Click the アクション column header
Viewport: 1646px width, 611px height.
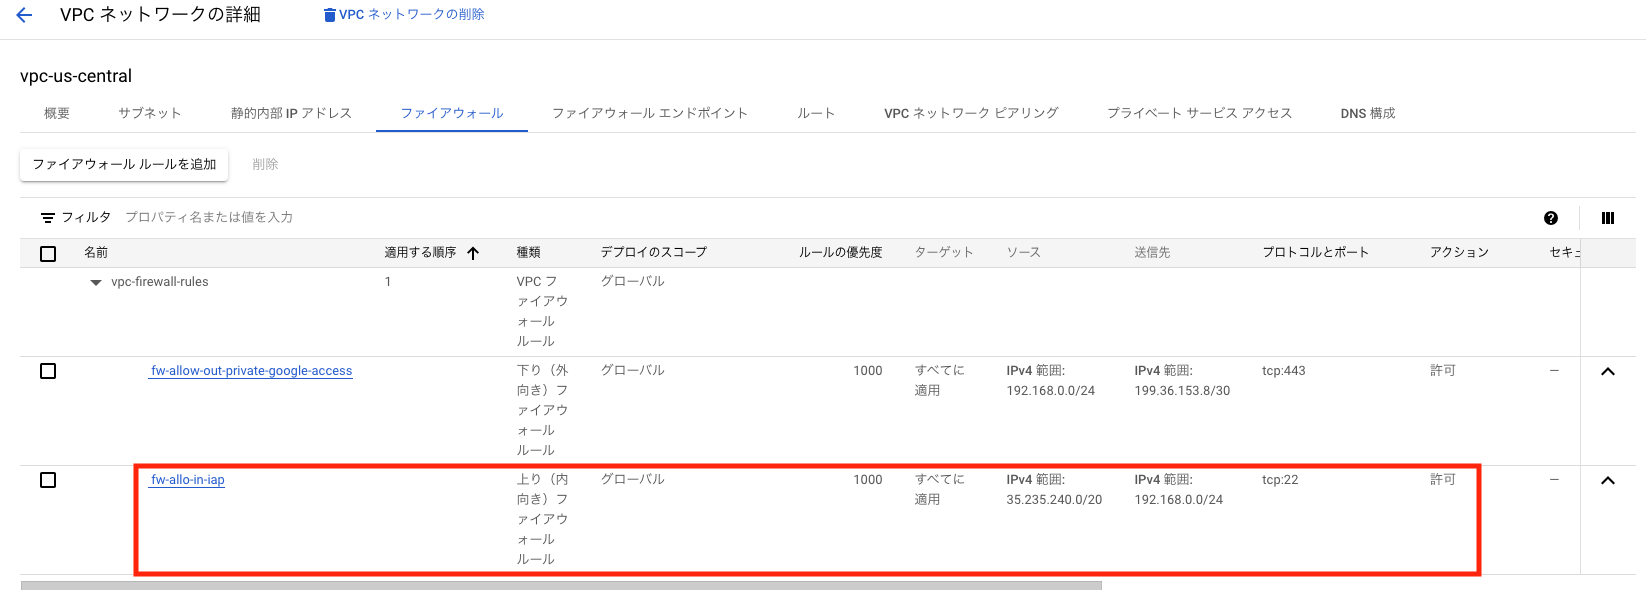tap(1459, 253)
